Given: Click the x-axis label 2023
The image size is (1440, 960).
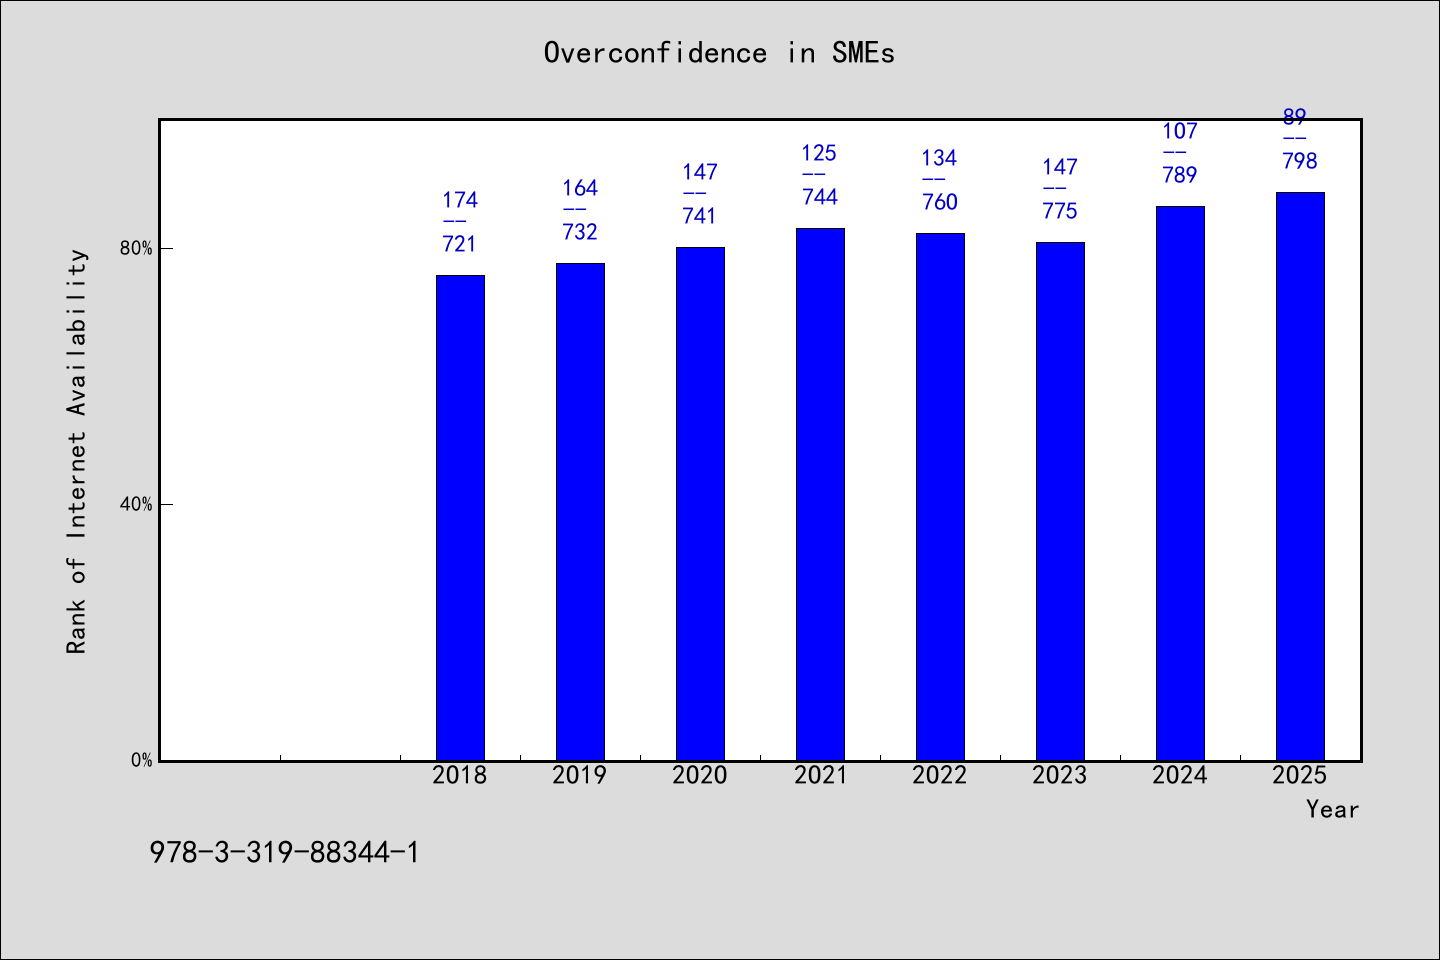Looking at the screenshot, I should 1060,775.
